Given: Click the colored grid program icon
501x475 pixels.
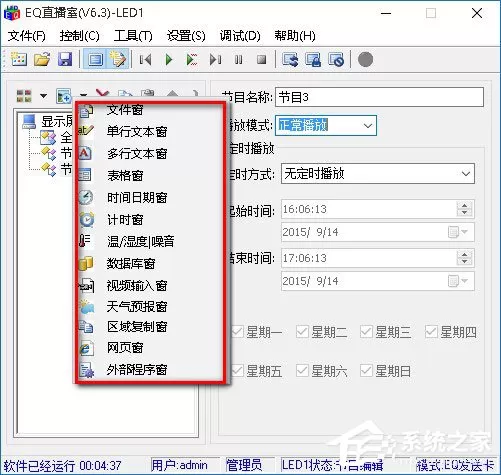Looking at the screenshot, I should click(24, 96).
